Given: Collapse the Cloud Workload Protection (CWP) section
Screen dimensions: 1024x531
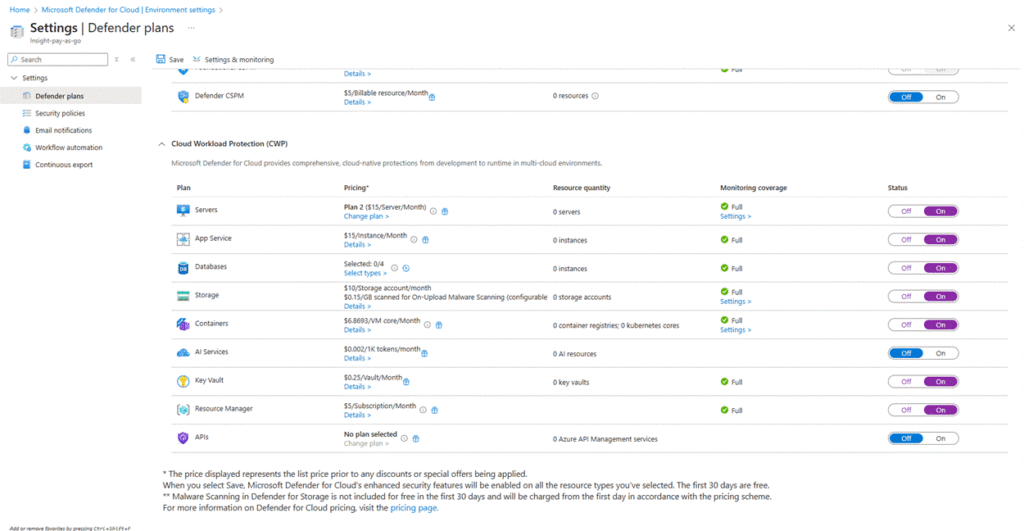Looking at the screenshot, I should (162, 144).
